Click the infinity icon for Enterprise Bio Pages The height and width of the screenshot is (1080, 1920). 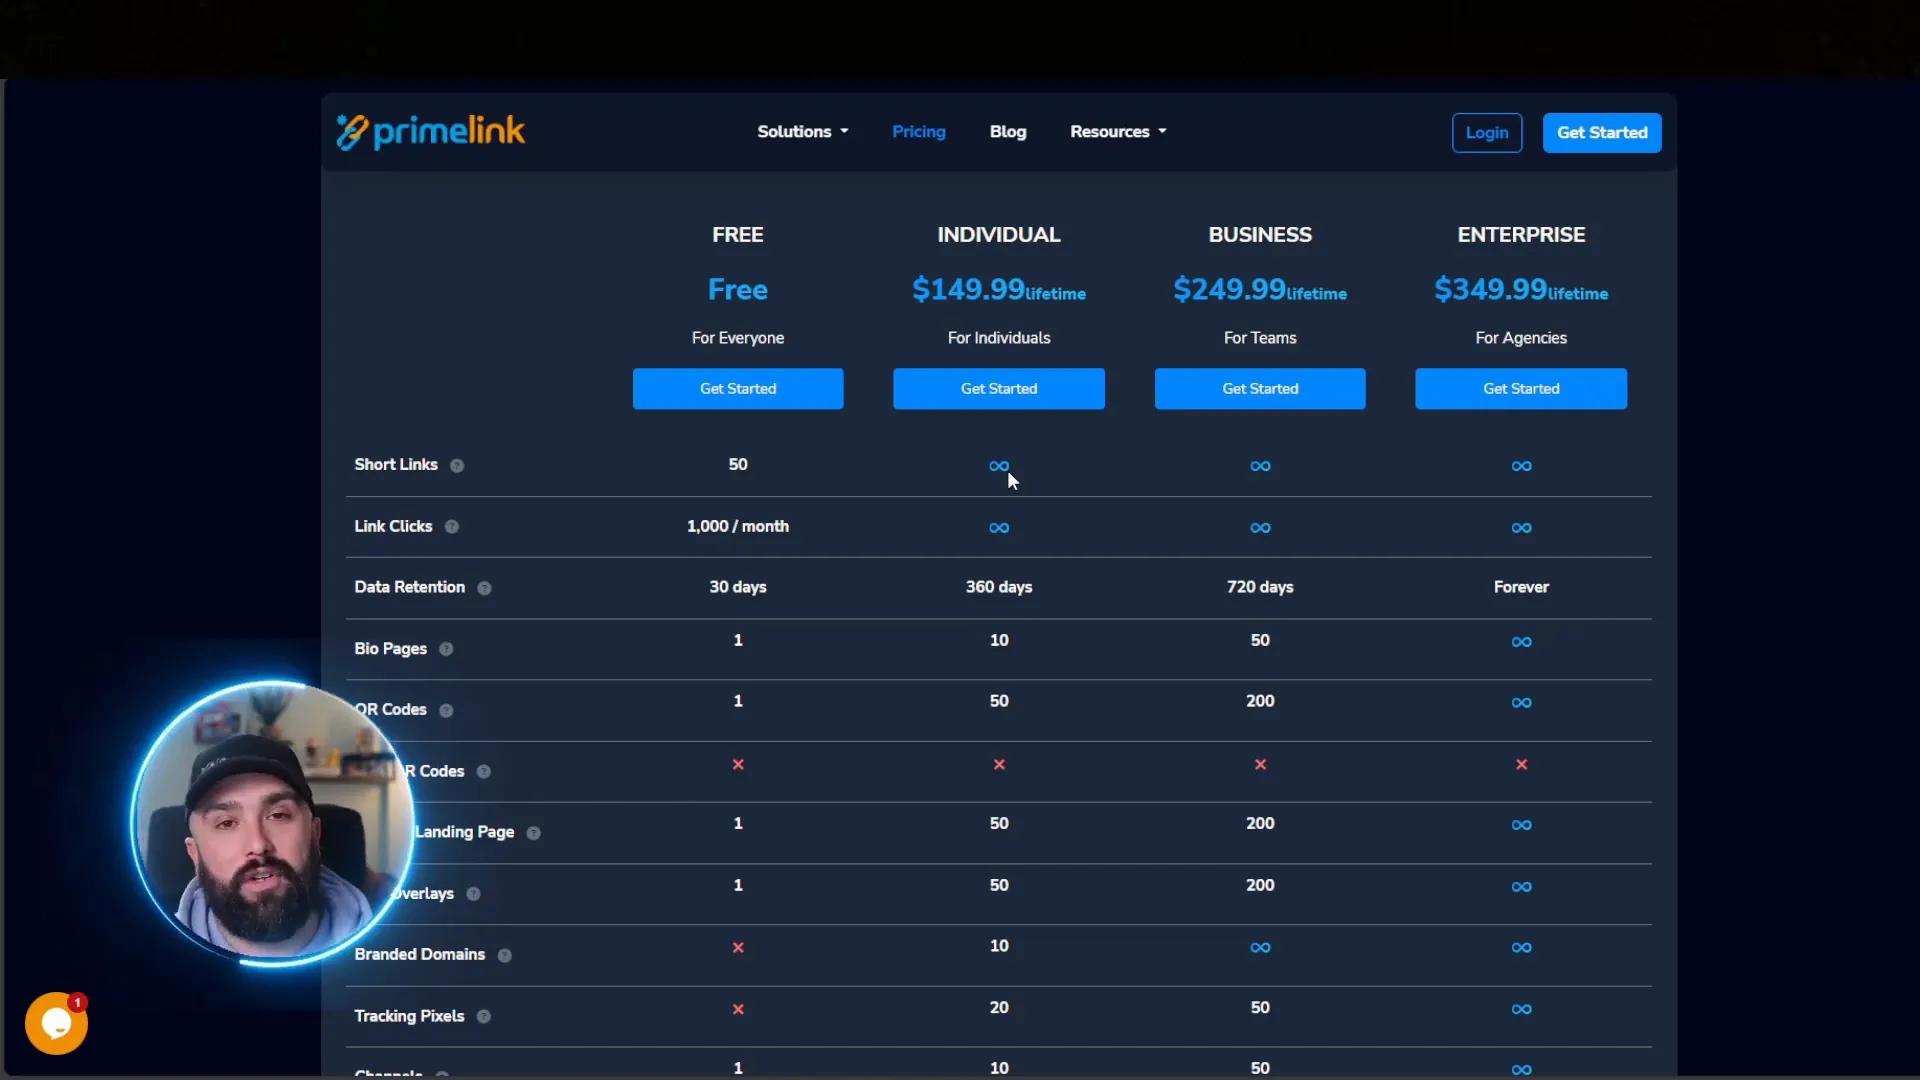click(x=1521, y=641)
